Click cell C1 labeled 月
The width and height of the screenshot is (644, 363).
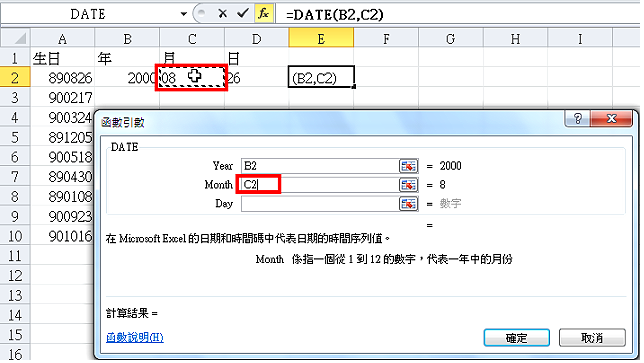click(192, 58)
